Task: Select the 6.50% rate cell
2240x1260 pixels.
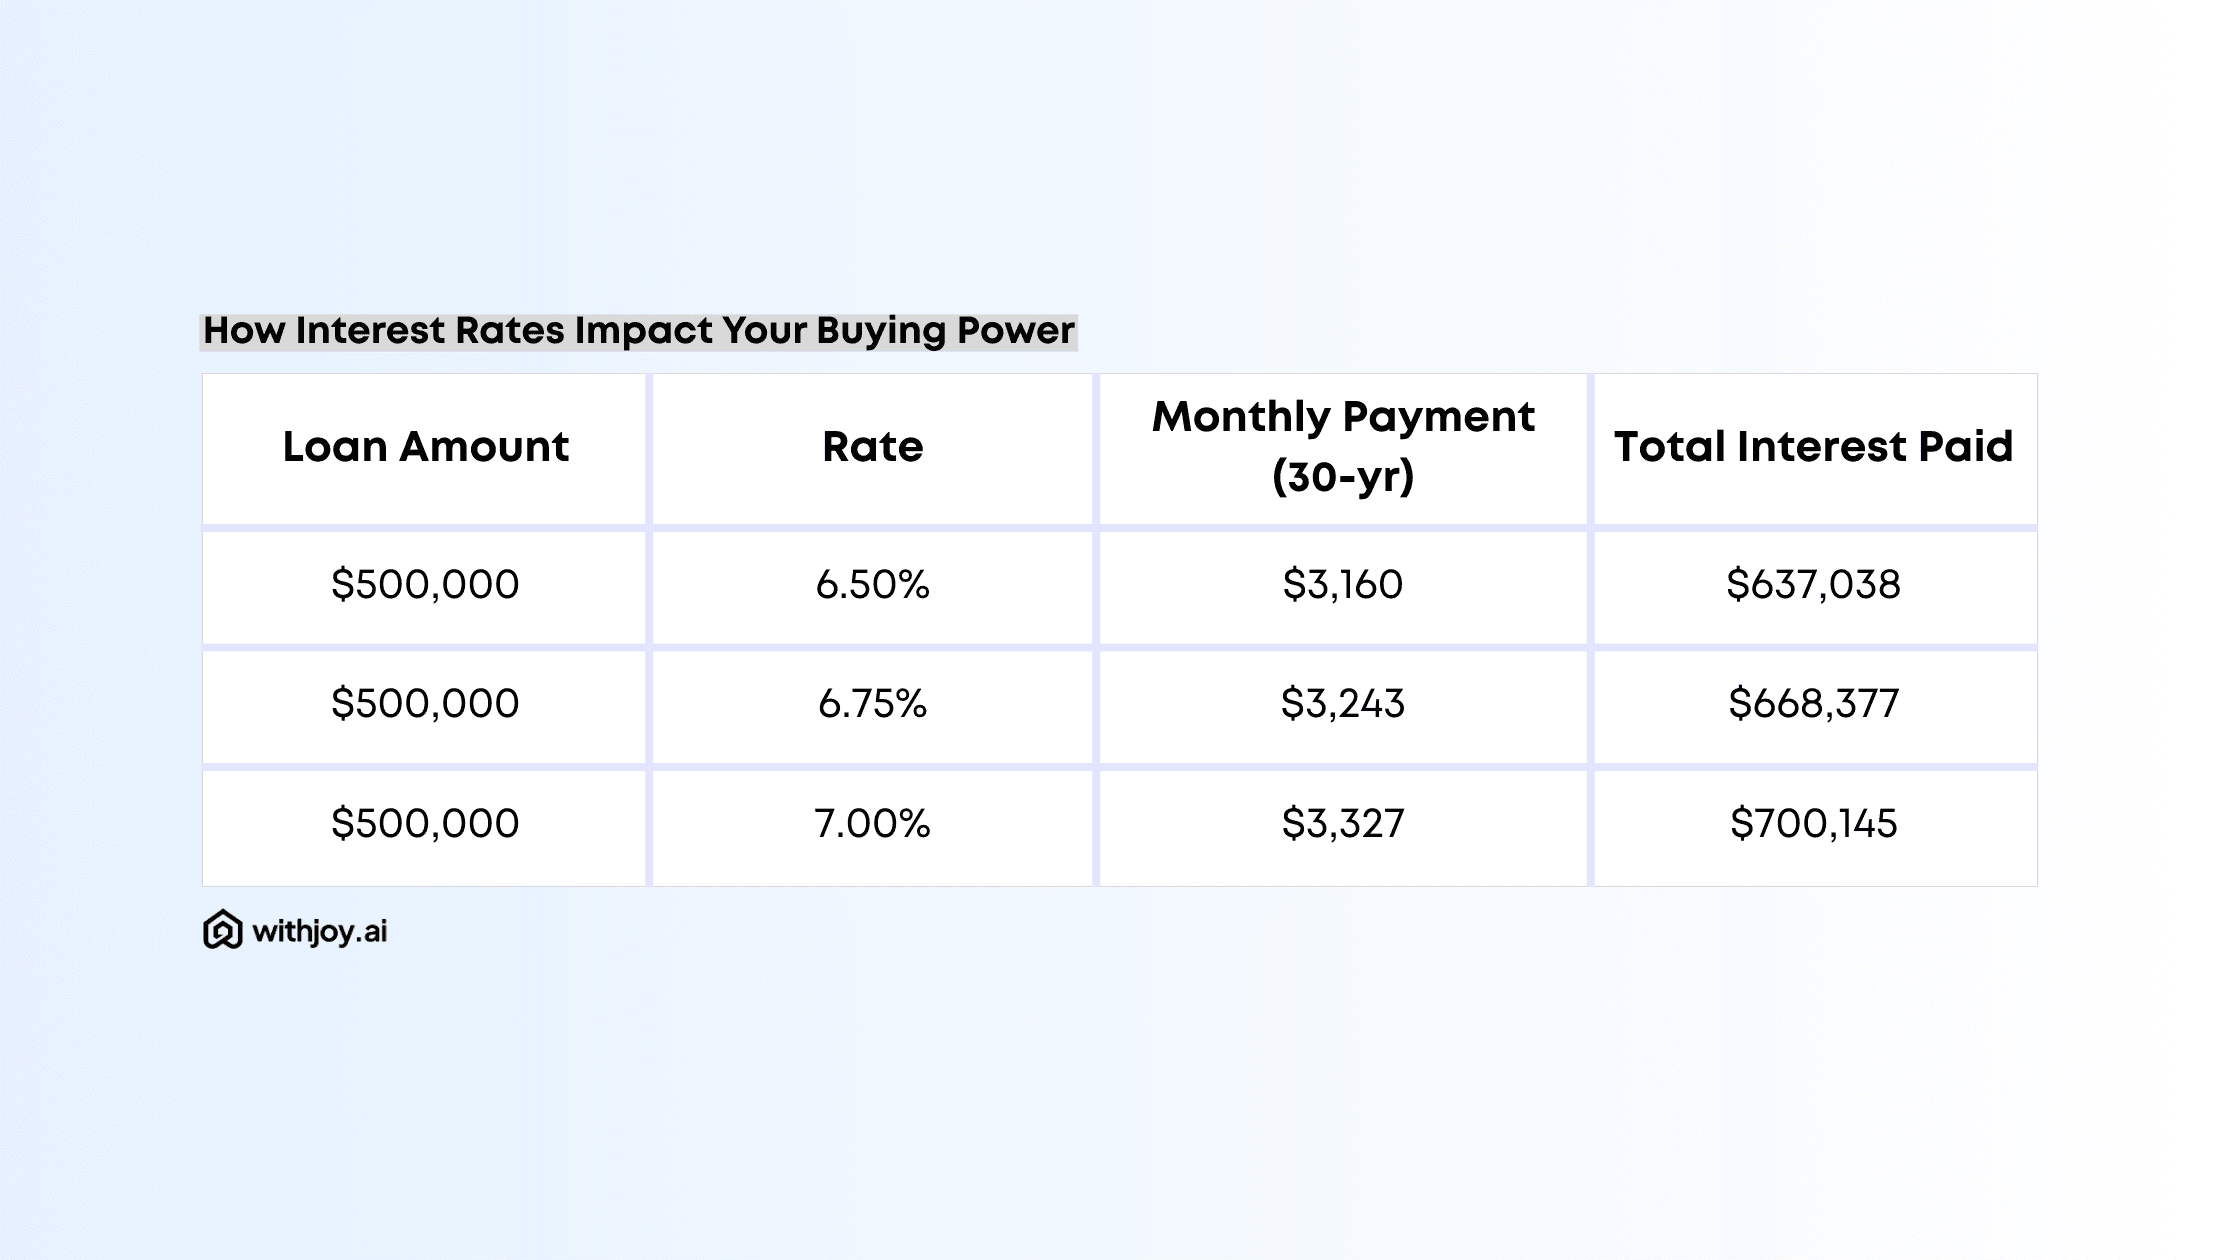Action: 872,585
